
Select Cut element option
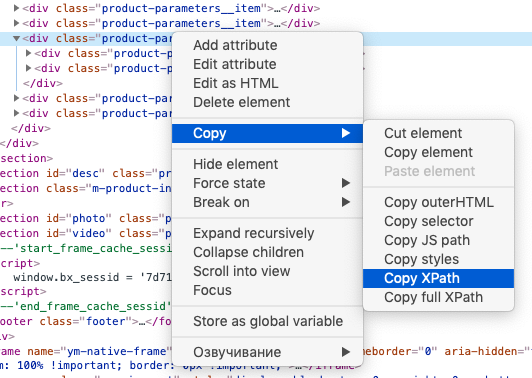pyautogui.click(x=438, y=133)
